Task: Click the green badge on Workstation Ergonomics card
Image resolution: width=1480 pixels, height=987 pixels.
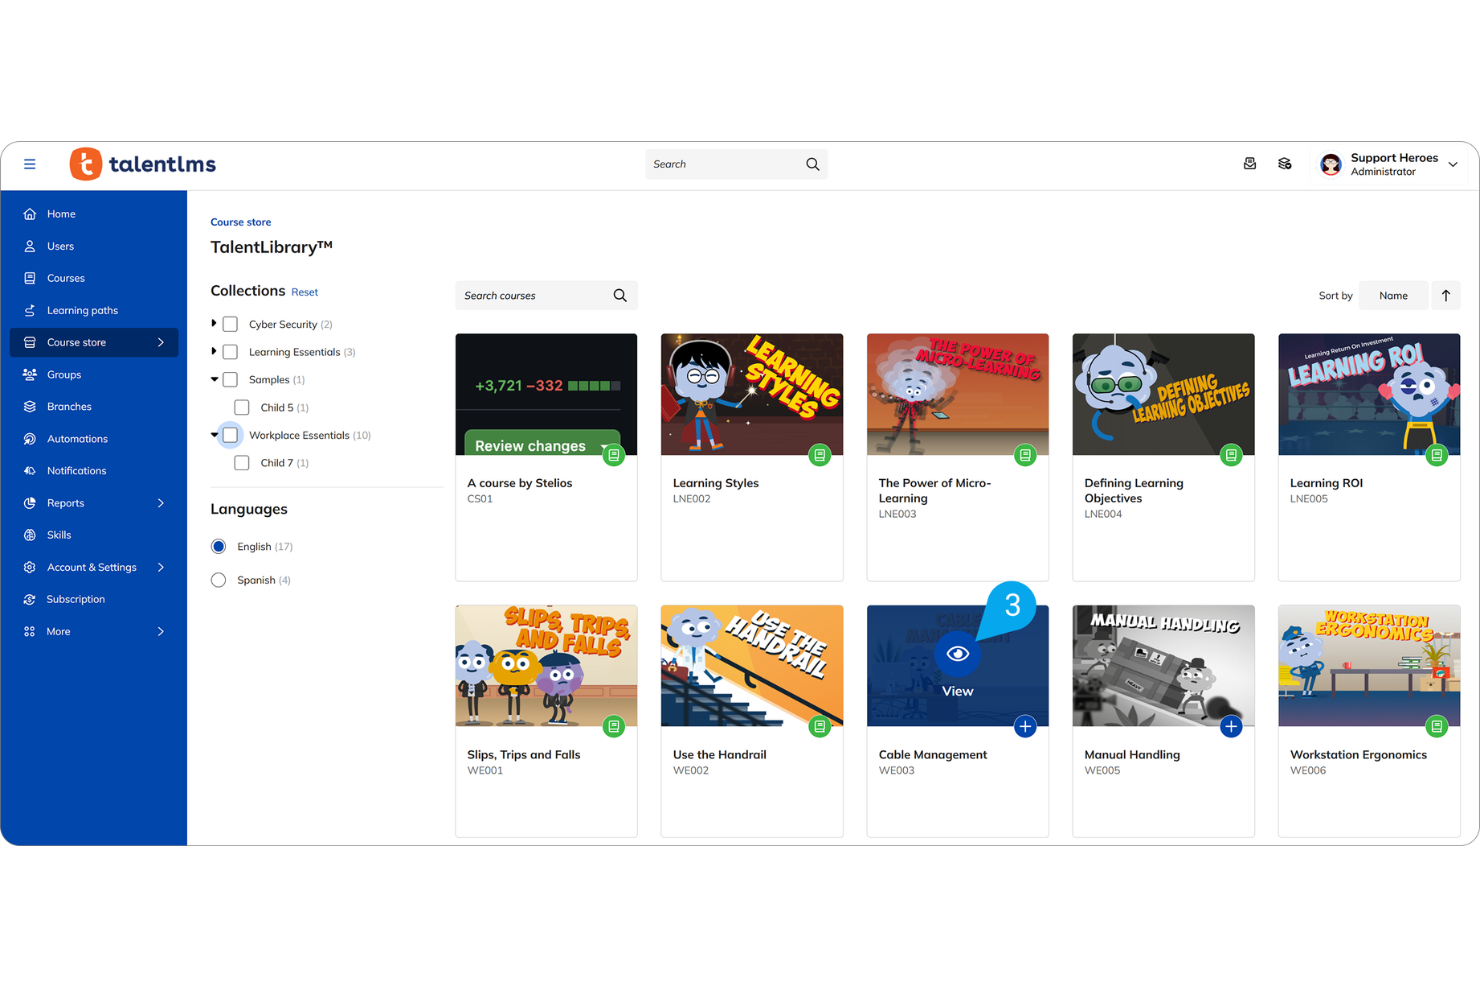Action: (x=1437, y=727)
